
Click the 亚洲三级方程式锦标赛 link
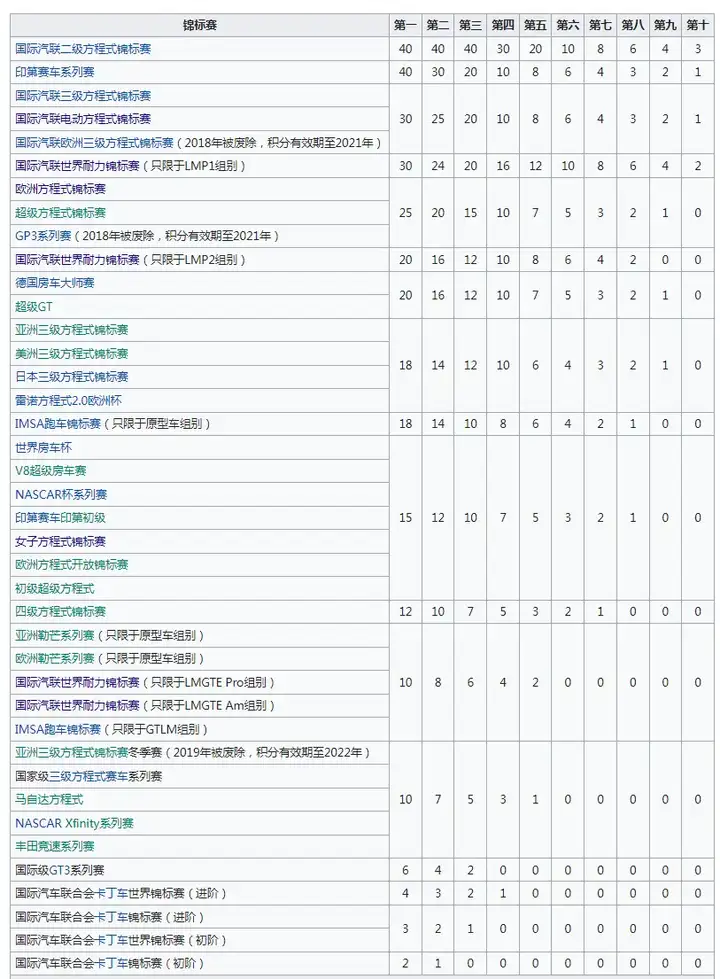[x=72, y=330]
